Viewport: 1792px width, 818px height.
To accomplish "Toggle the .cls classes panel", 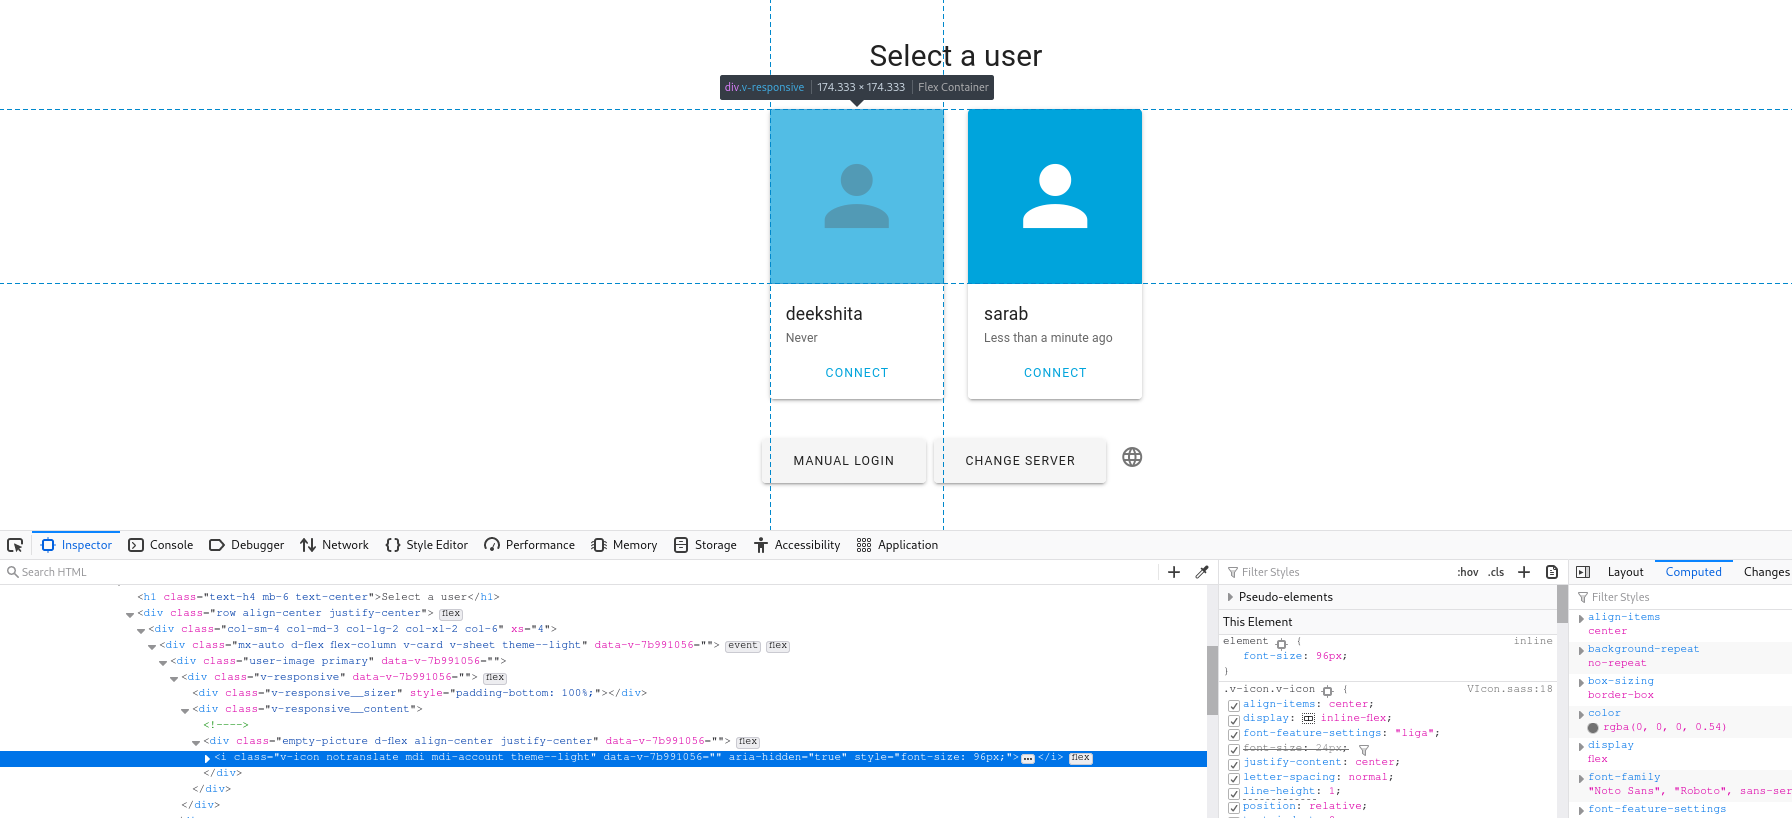I will [1496, 572].
